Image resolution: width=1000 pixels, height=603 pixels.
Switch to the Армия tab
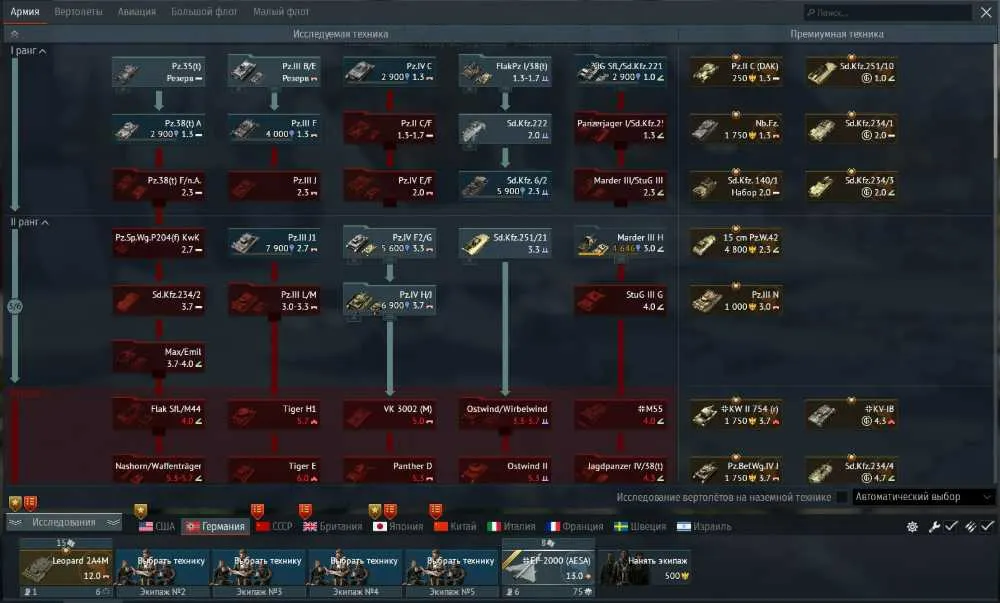pyautogui.click(x=25, y=11)
